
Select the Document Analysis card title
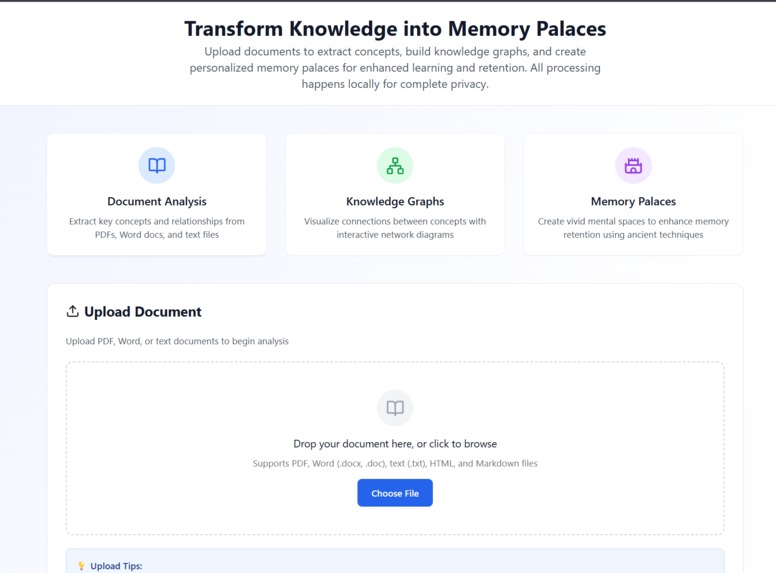click(x=157, y=201)
